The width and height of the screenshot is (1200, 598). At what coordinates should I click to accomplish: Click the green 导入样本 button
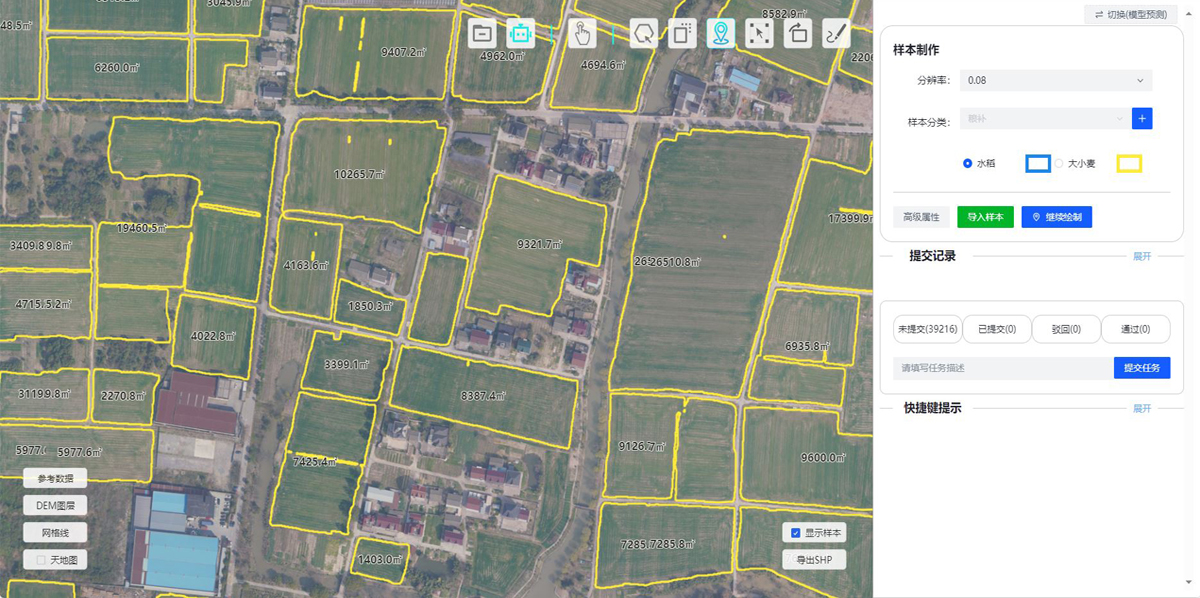(x=985, y=217)
